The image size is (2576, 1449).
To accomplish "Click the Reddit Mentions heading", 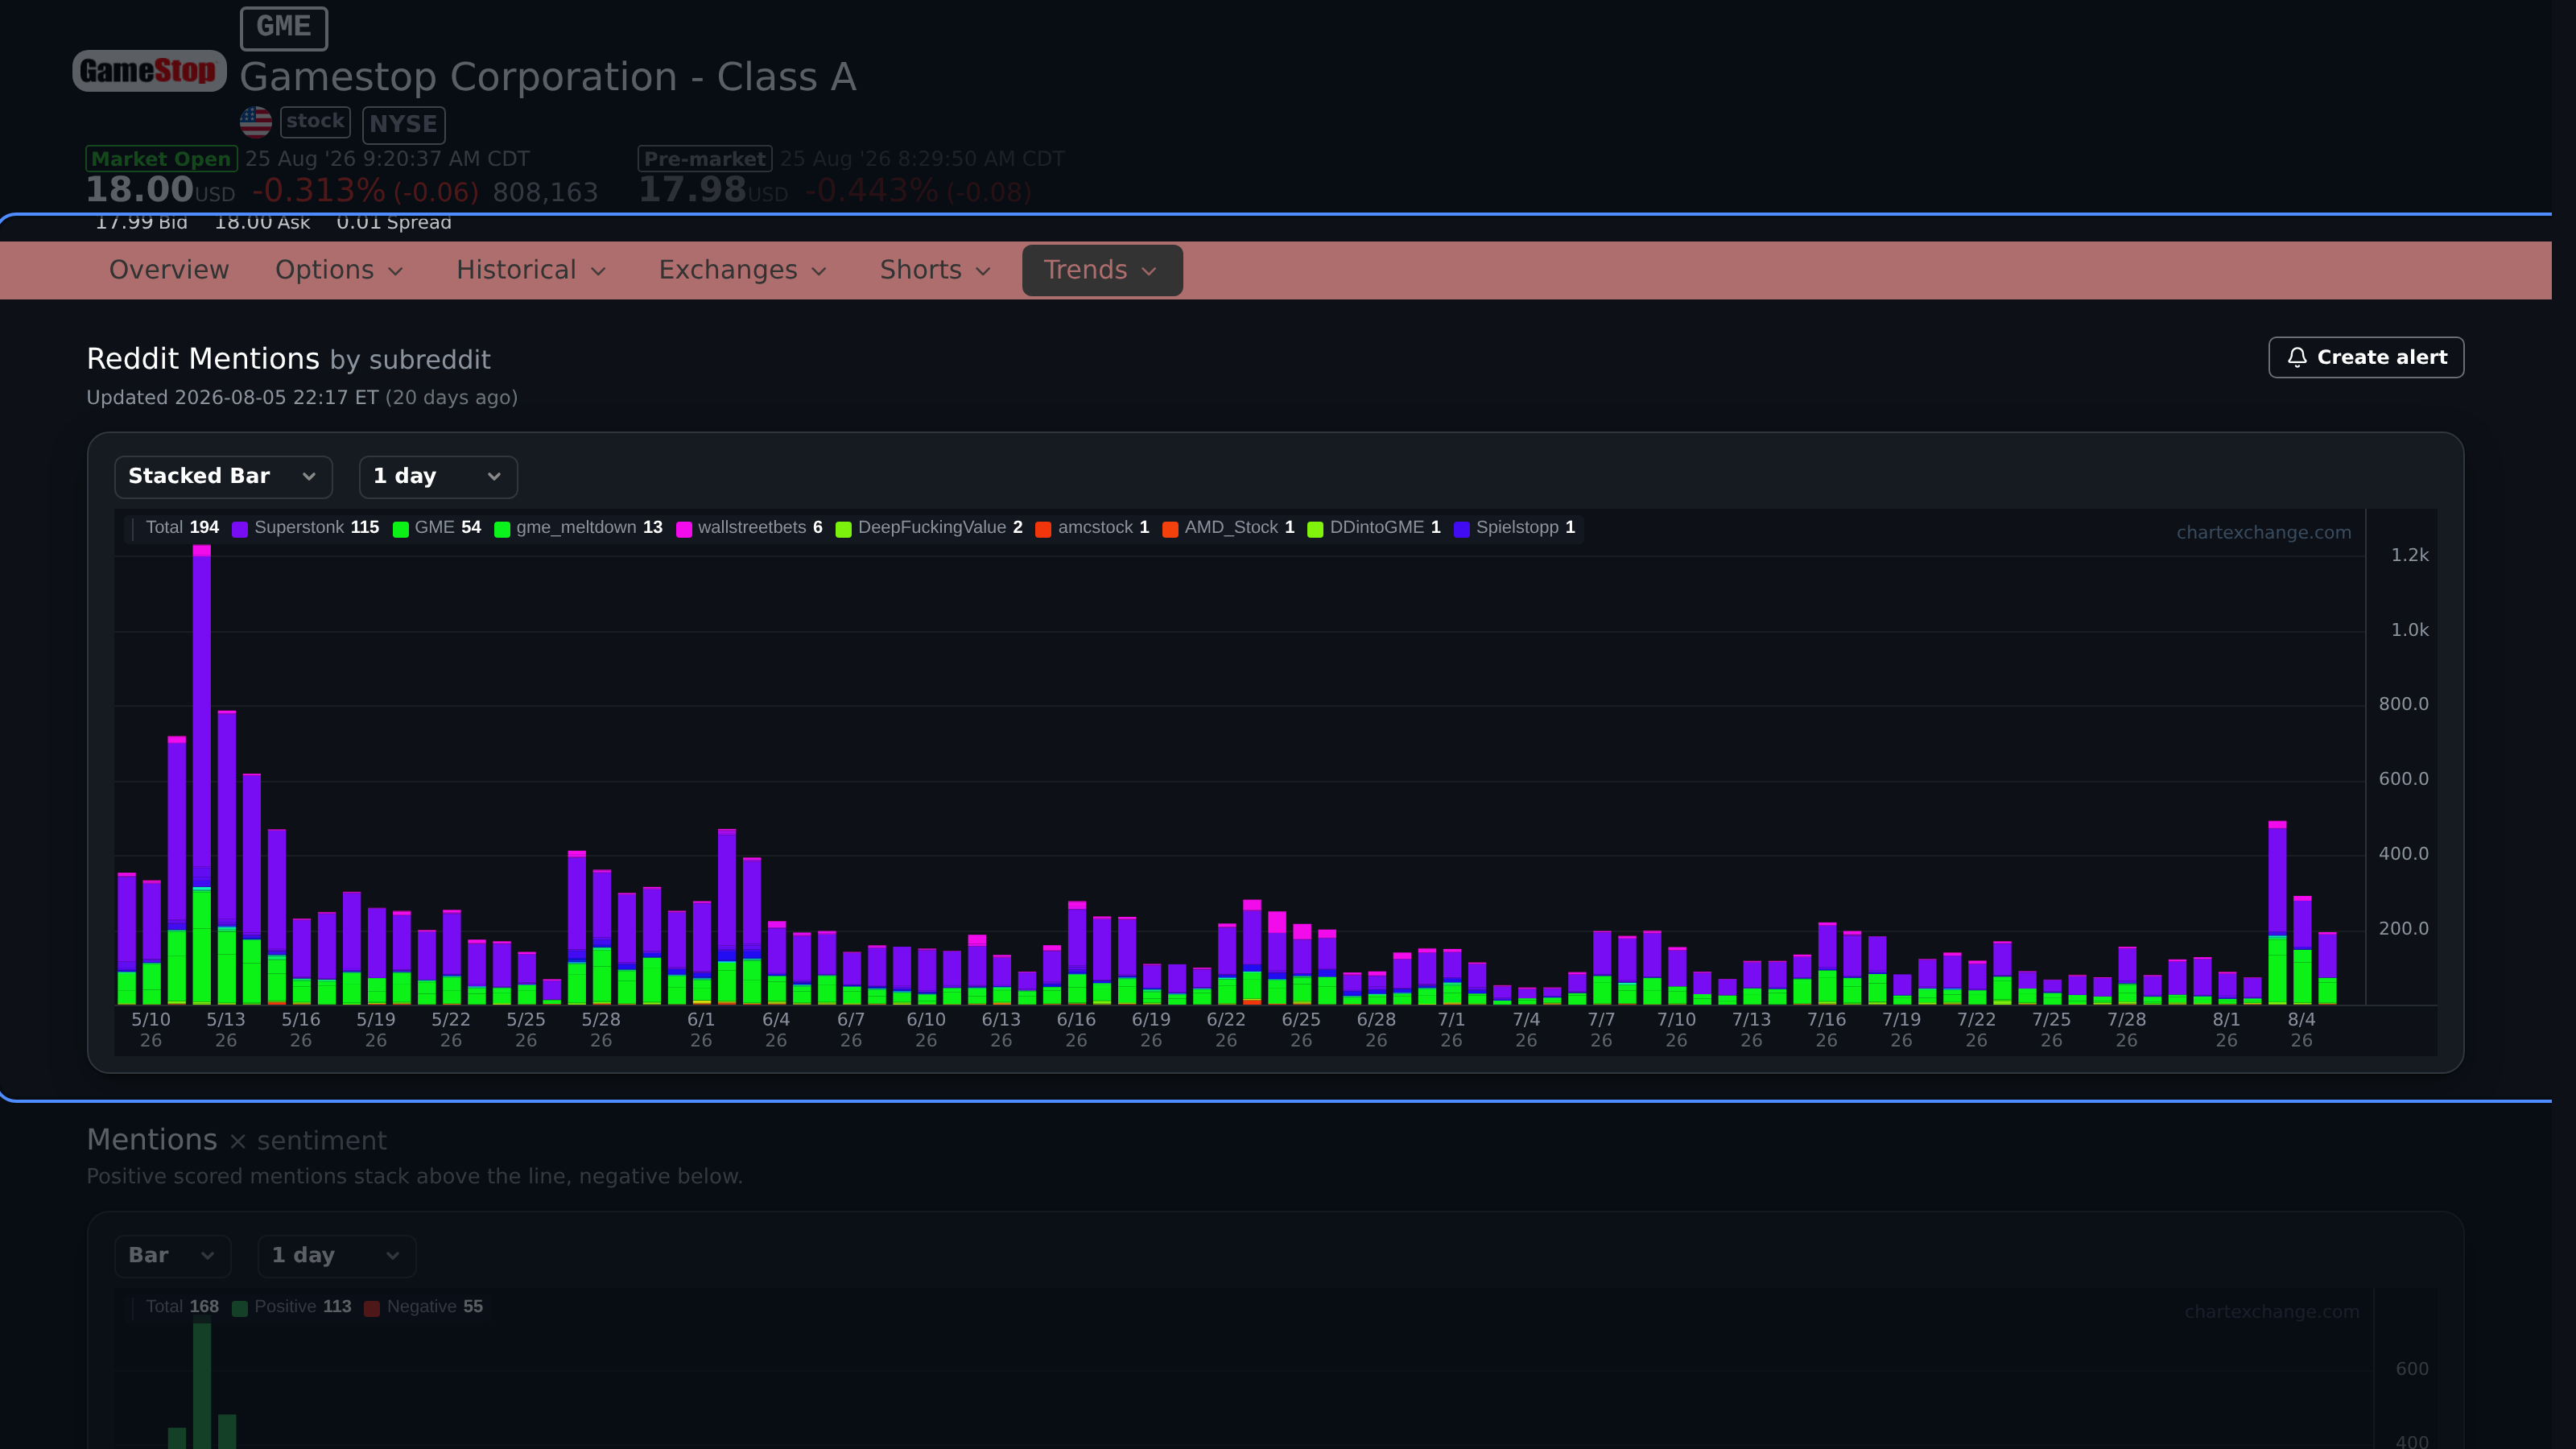I will pos(203,359).
